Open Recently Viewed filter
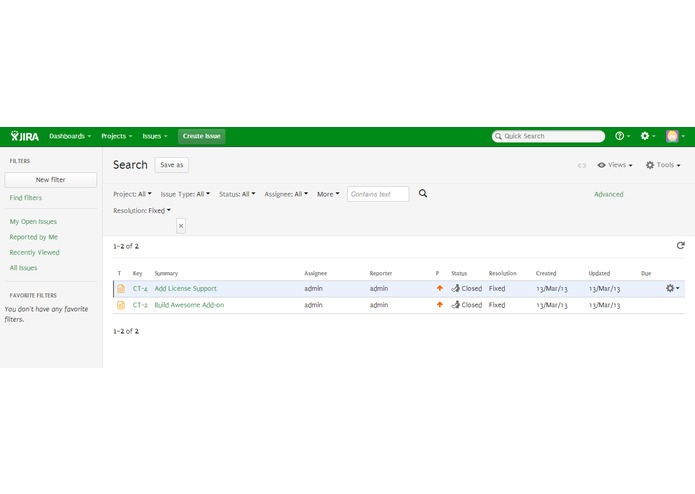Screen dimensions: 695x494 35,253
